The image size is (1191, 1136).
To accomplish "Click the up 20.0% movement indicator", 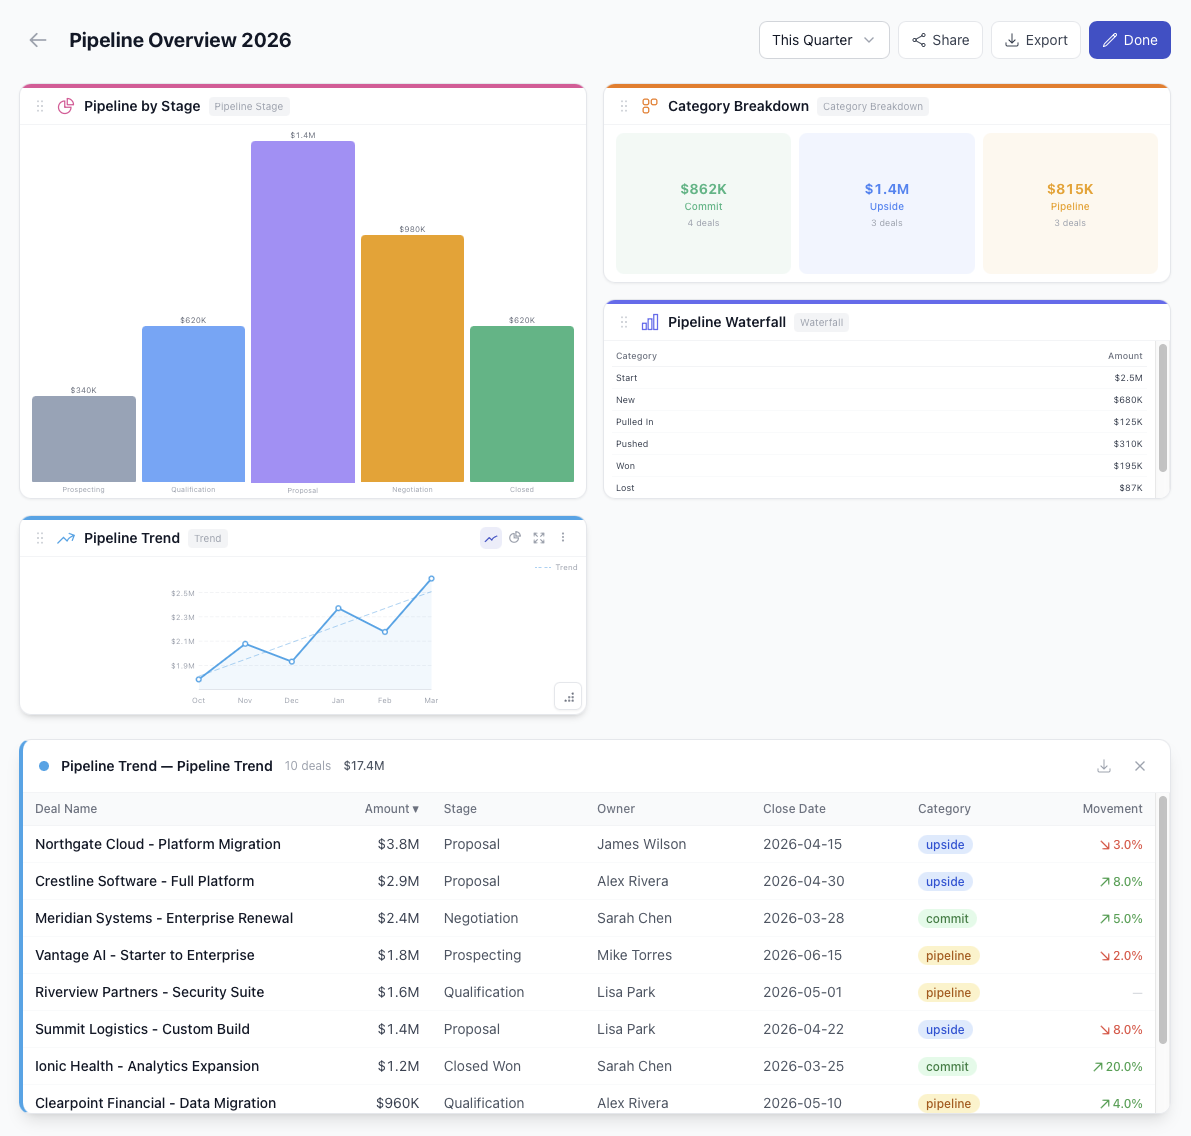I will click(x=1117, y=1066).
